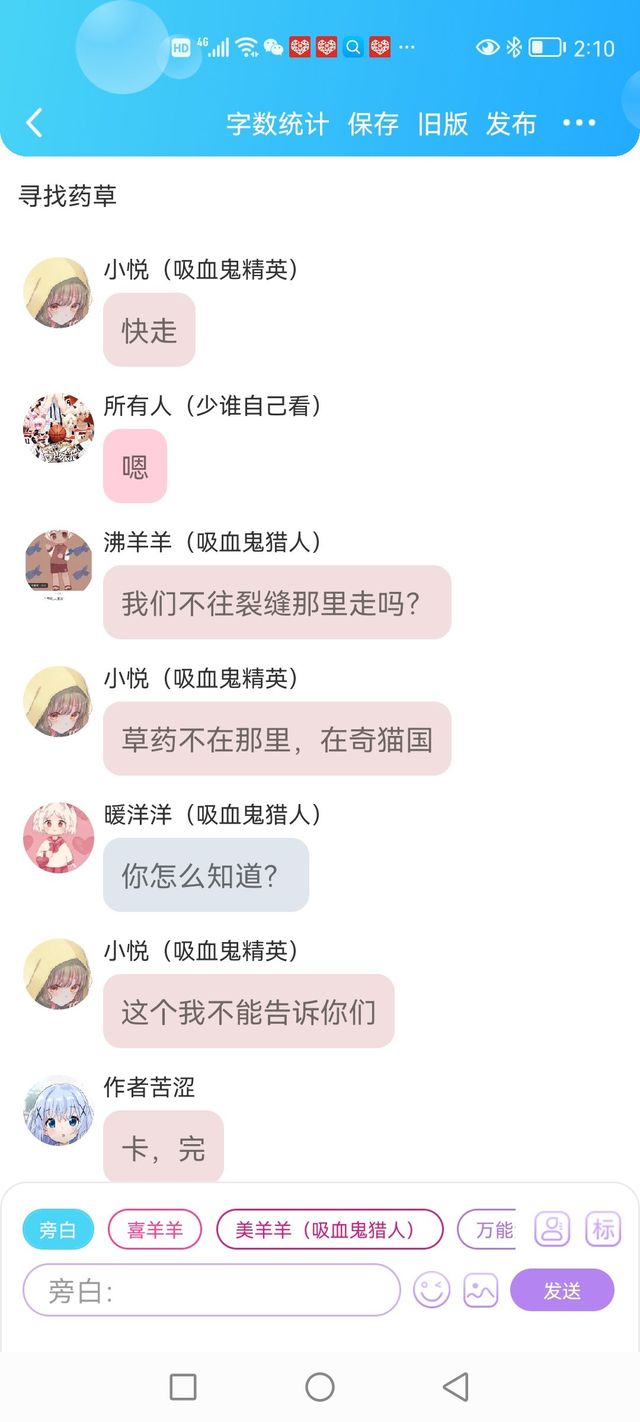This screenshot has height=1422, width=640.
Task: Open 字数统计 word count
Action: 277,124
